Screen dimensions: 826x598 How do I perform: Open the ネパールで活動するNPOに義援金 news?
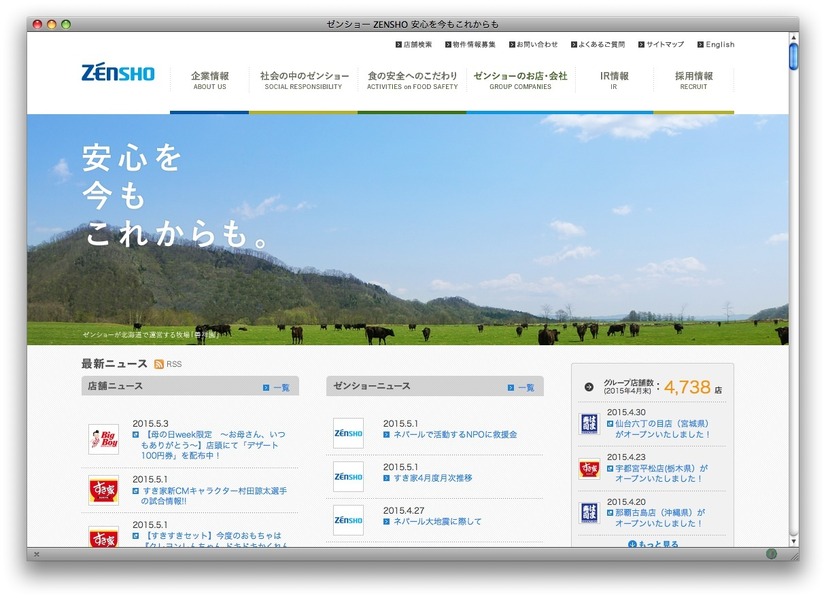450,435
